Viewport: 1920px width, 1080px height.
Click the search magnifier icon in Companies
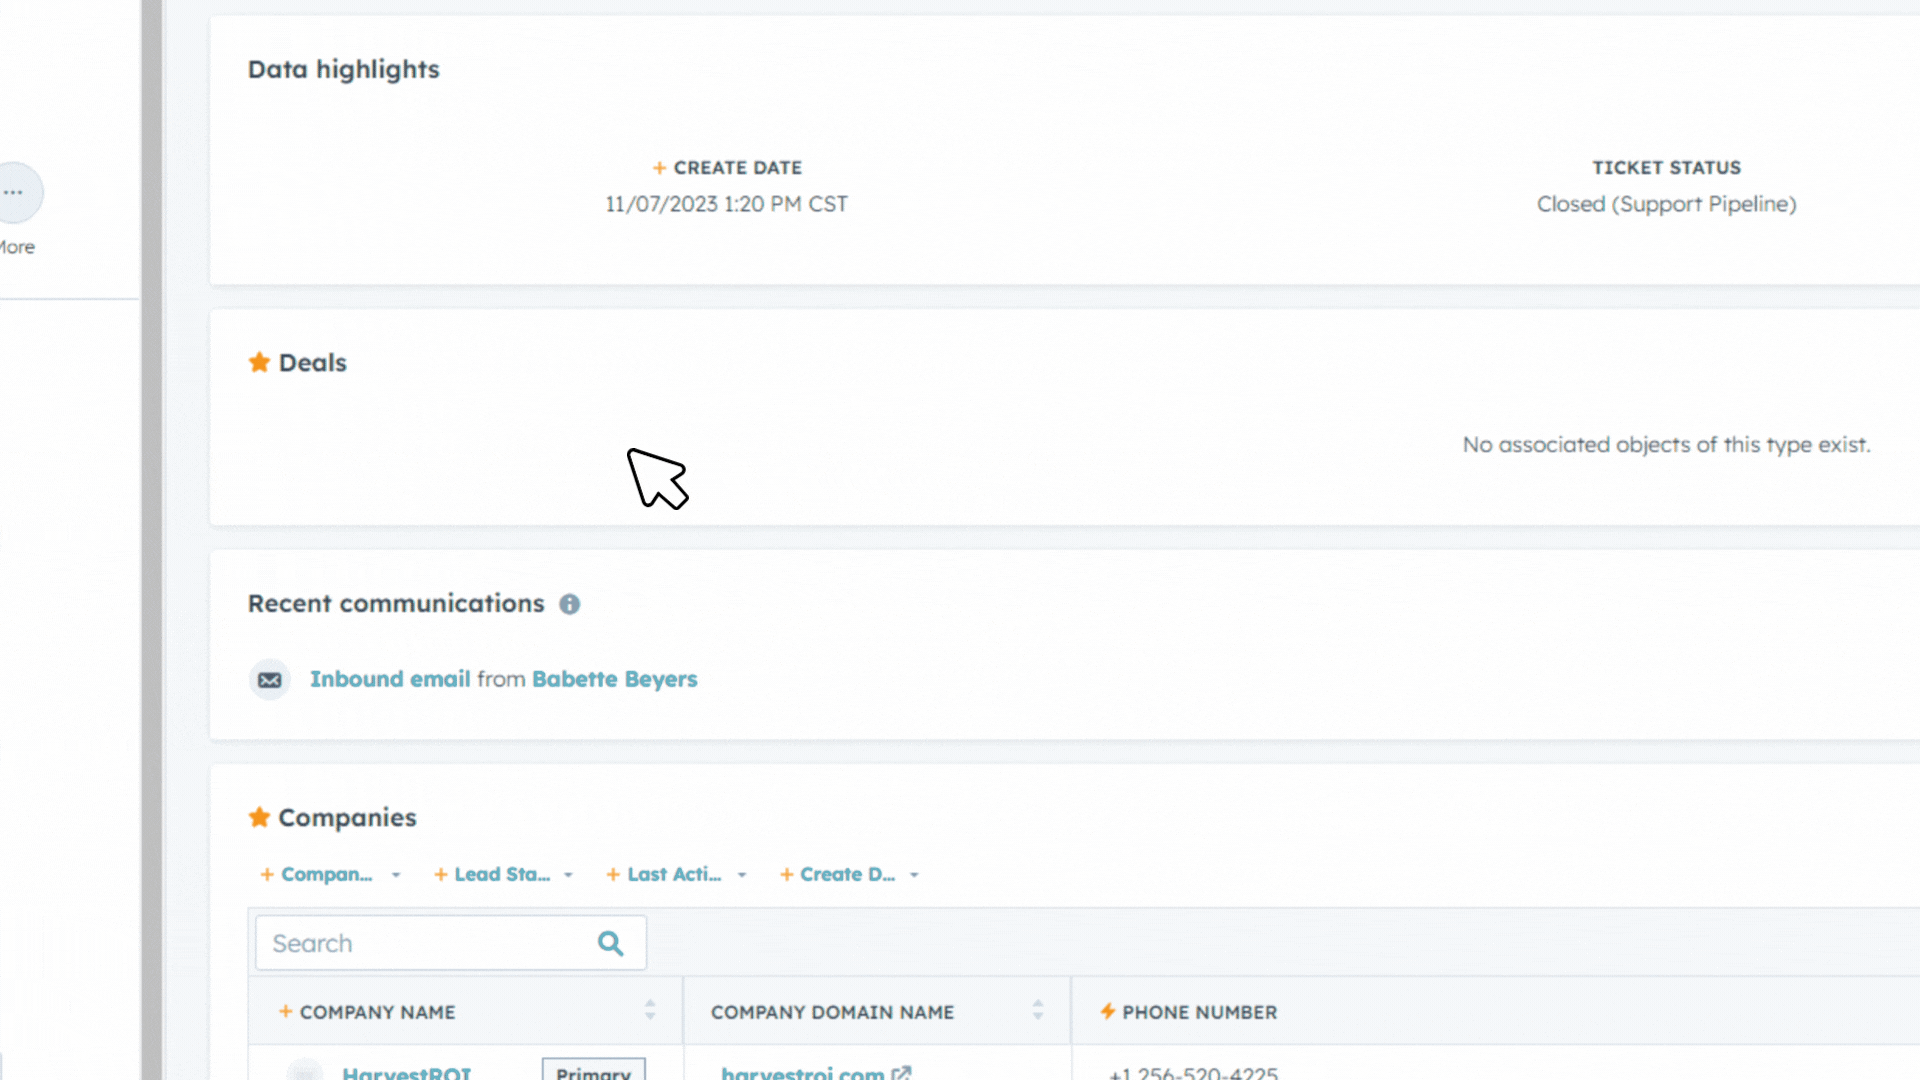pos(612,944)
